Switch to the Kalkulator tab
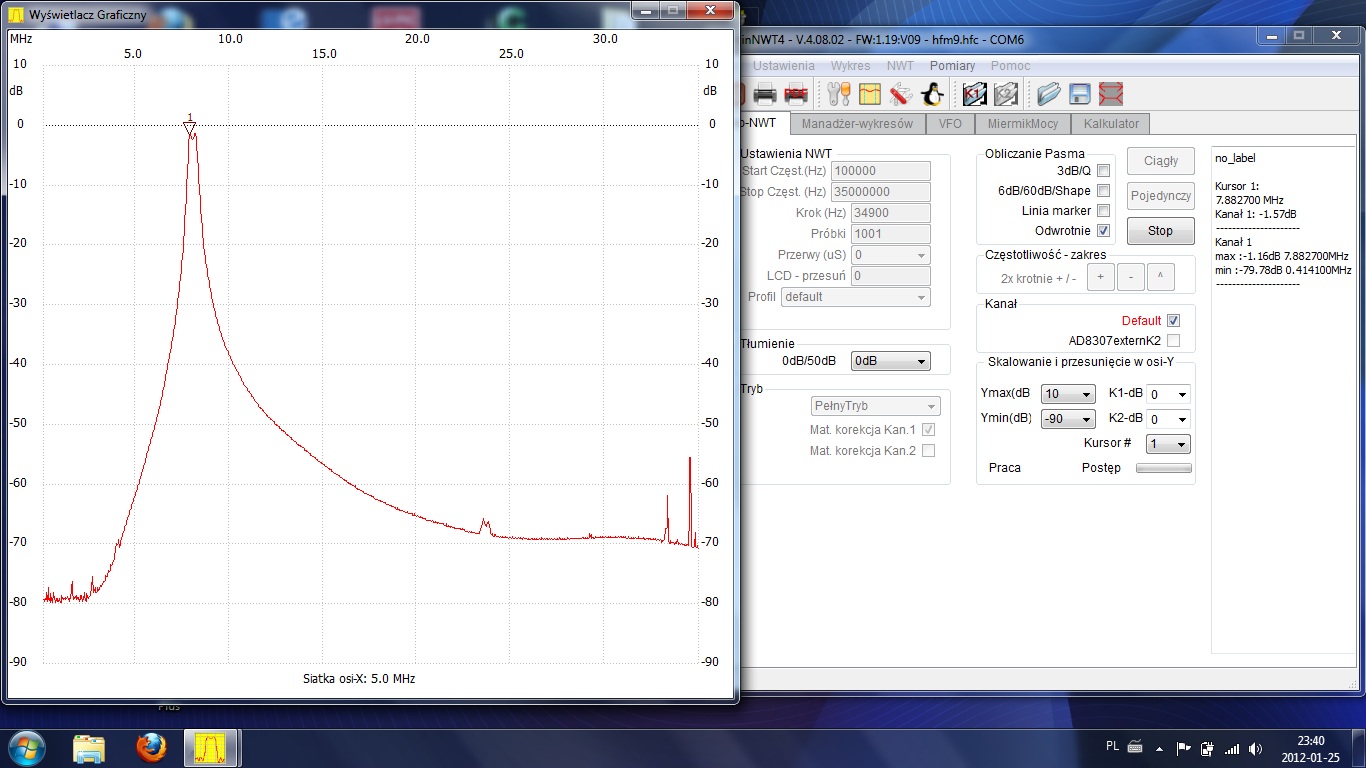Viewport: 1366px width, 768px height. pyautogui.click(x=1111, y=124)
